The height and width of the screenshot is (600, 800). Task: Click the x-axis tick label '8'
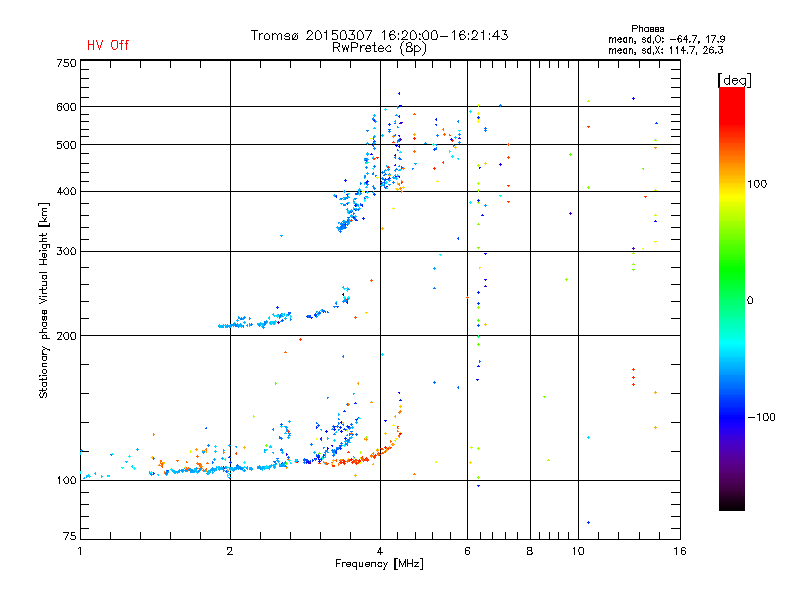tap(530, 551)
